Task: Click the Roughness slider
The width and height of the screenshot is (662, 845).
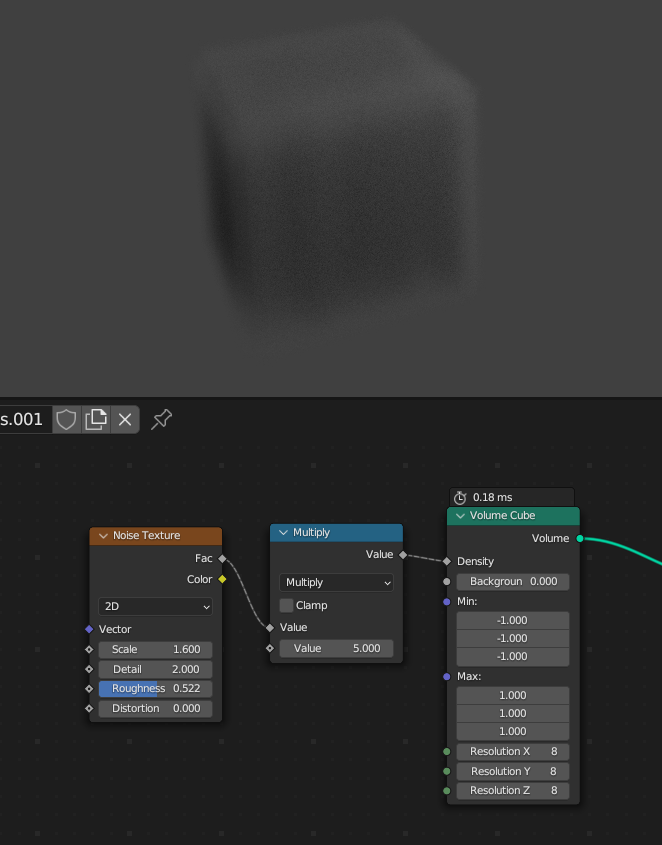Action: click(155, 688)
